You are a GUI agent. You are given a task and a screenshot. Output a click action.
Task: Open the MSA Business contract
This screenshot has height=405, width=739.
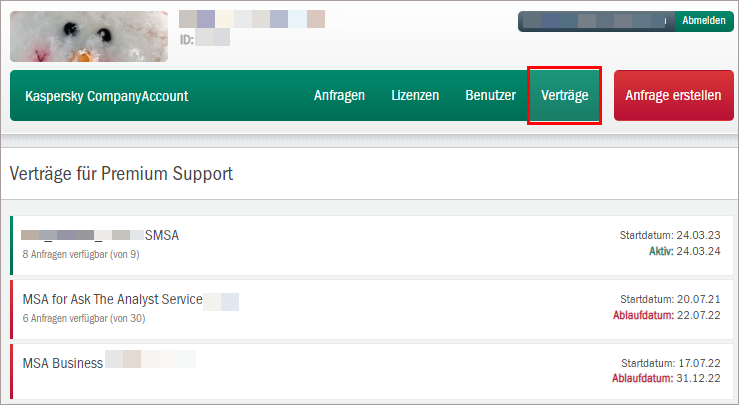tap(371, 372)
